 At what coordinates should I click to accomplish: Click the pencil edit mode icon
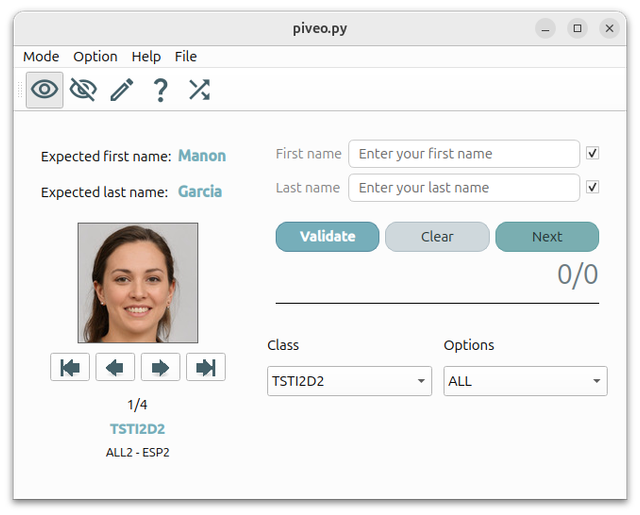(x=121, y=90)
